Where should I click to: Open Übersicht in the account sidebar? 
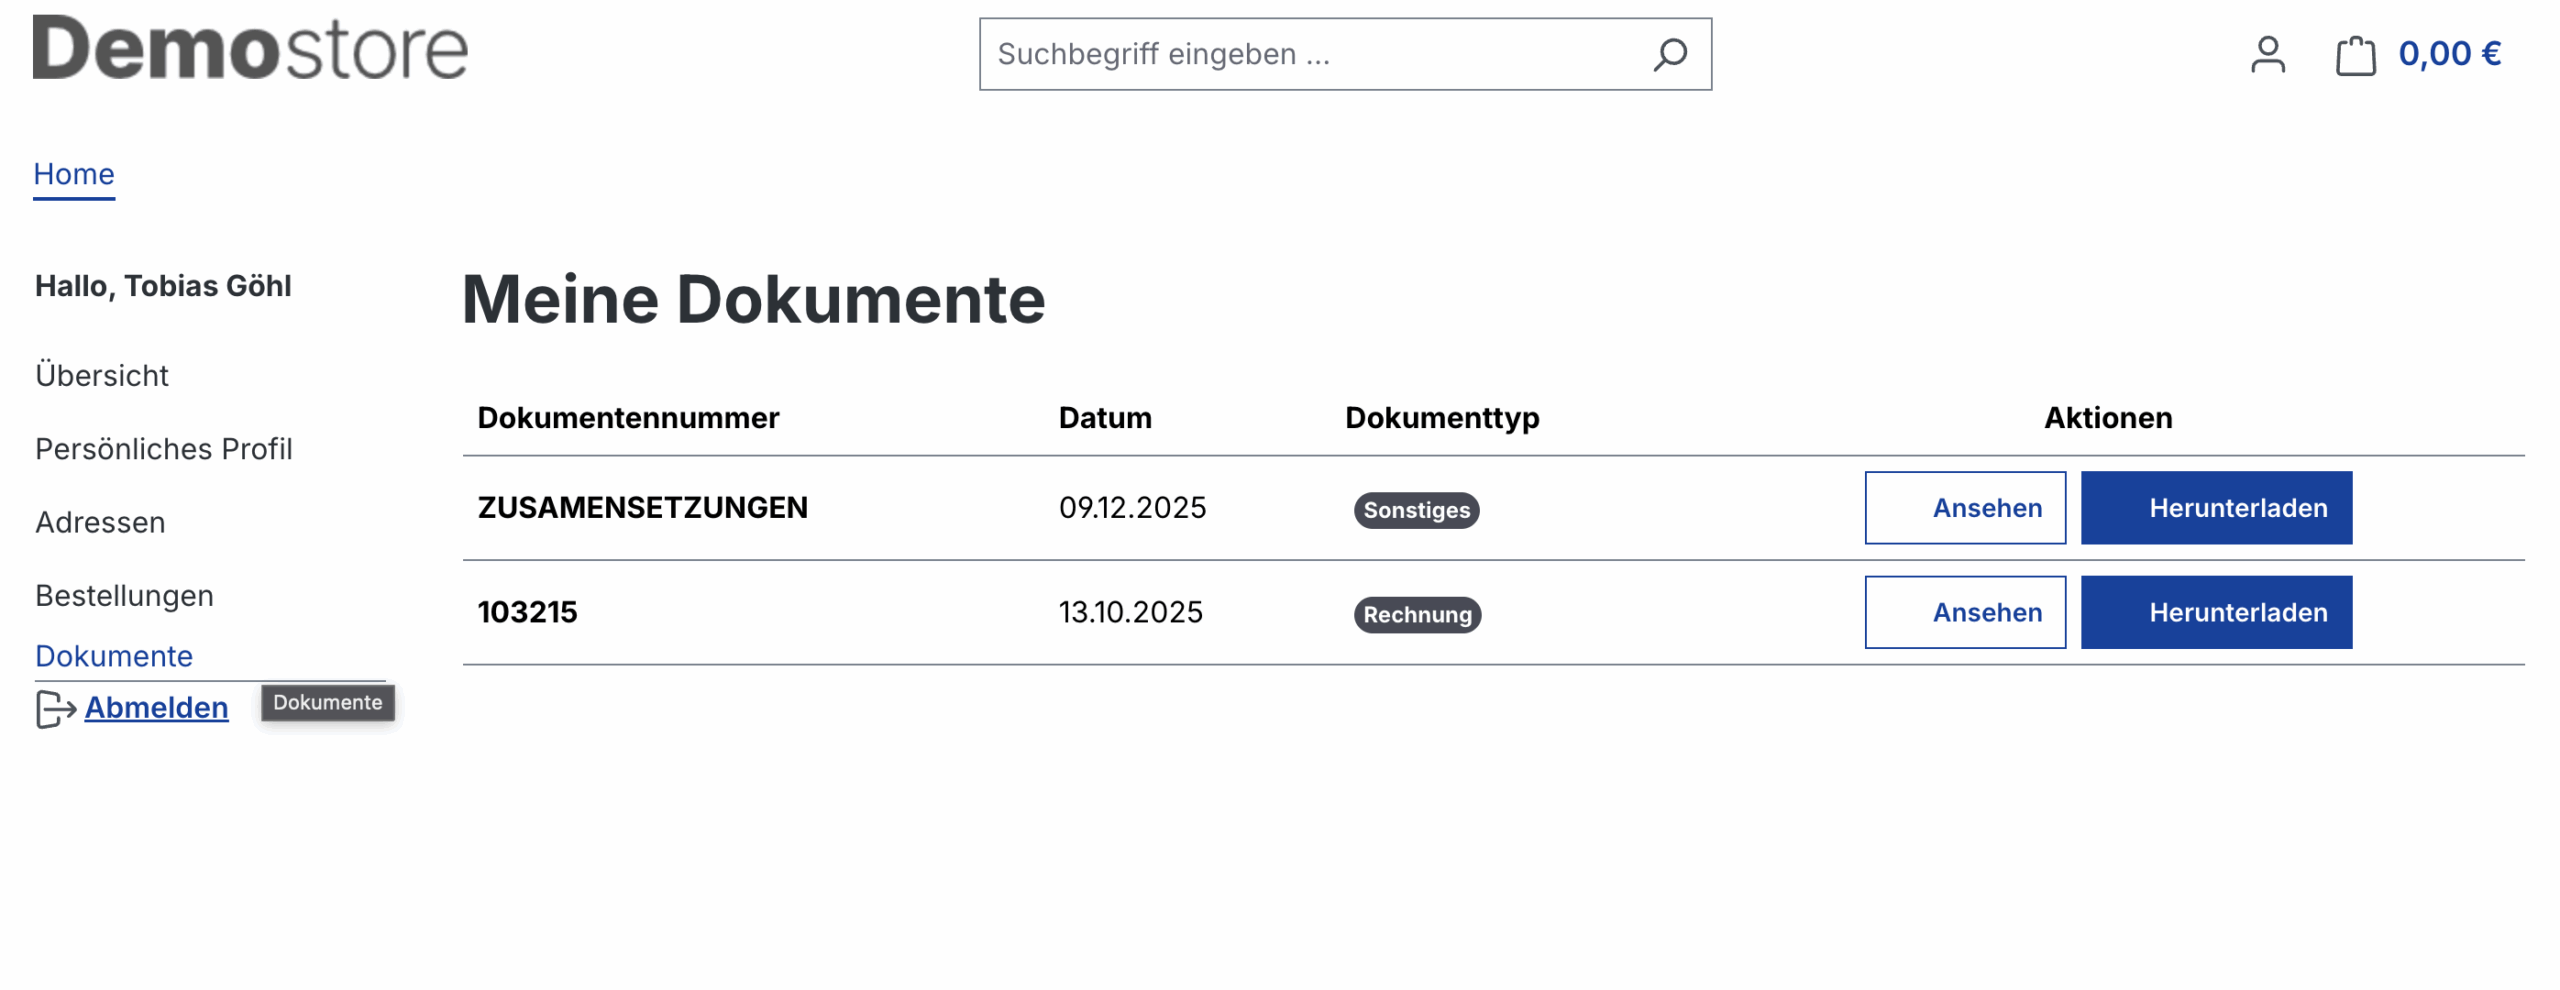pos(102,375)
